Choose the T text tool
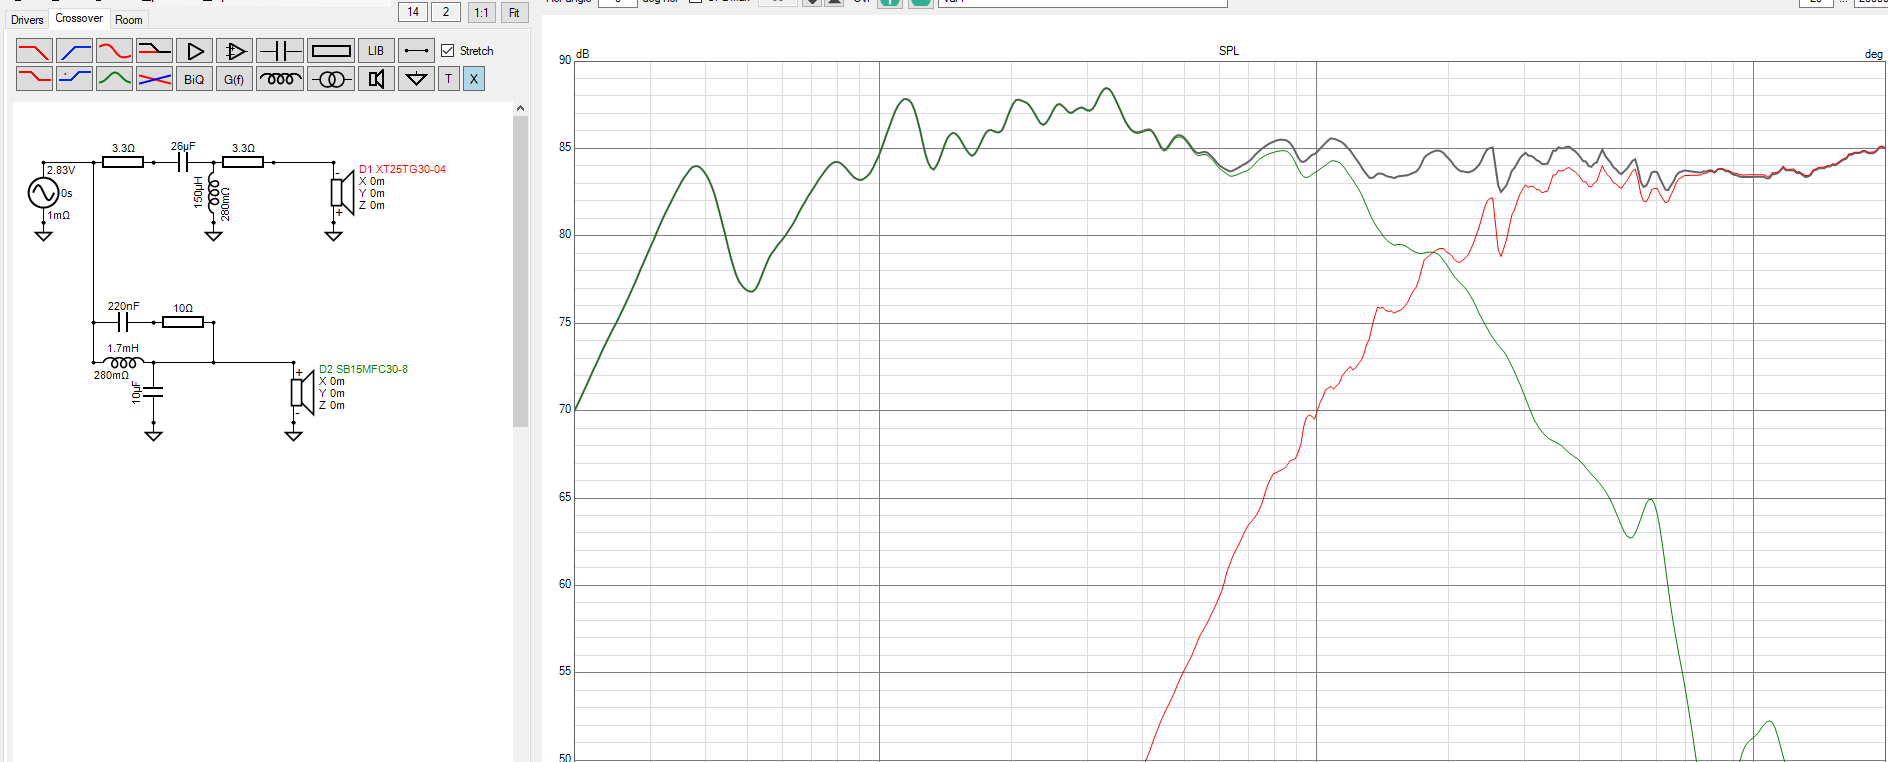This screenshot has height=762, width=1888. pos(449,78)
